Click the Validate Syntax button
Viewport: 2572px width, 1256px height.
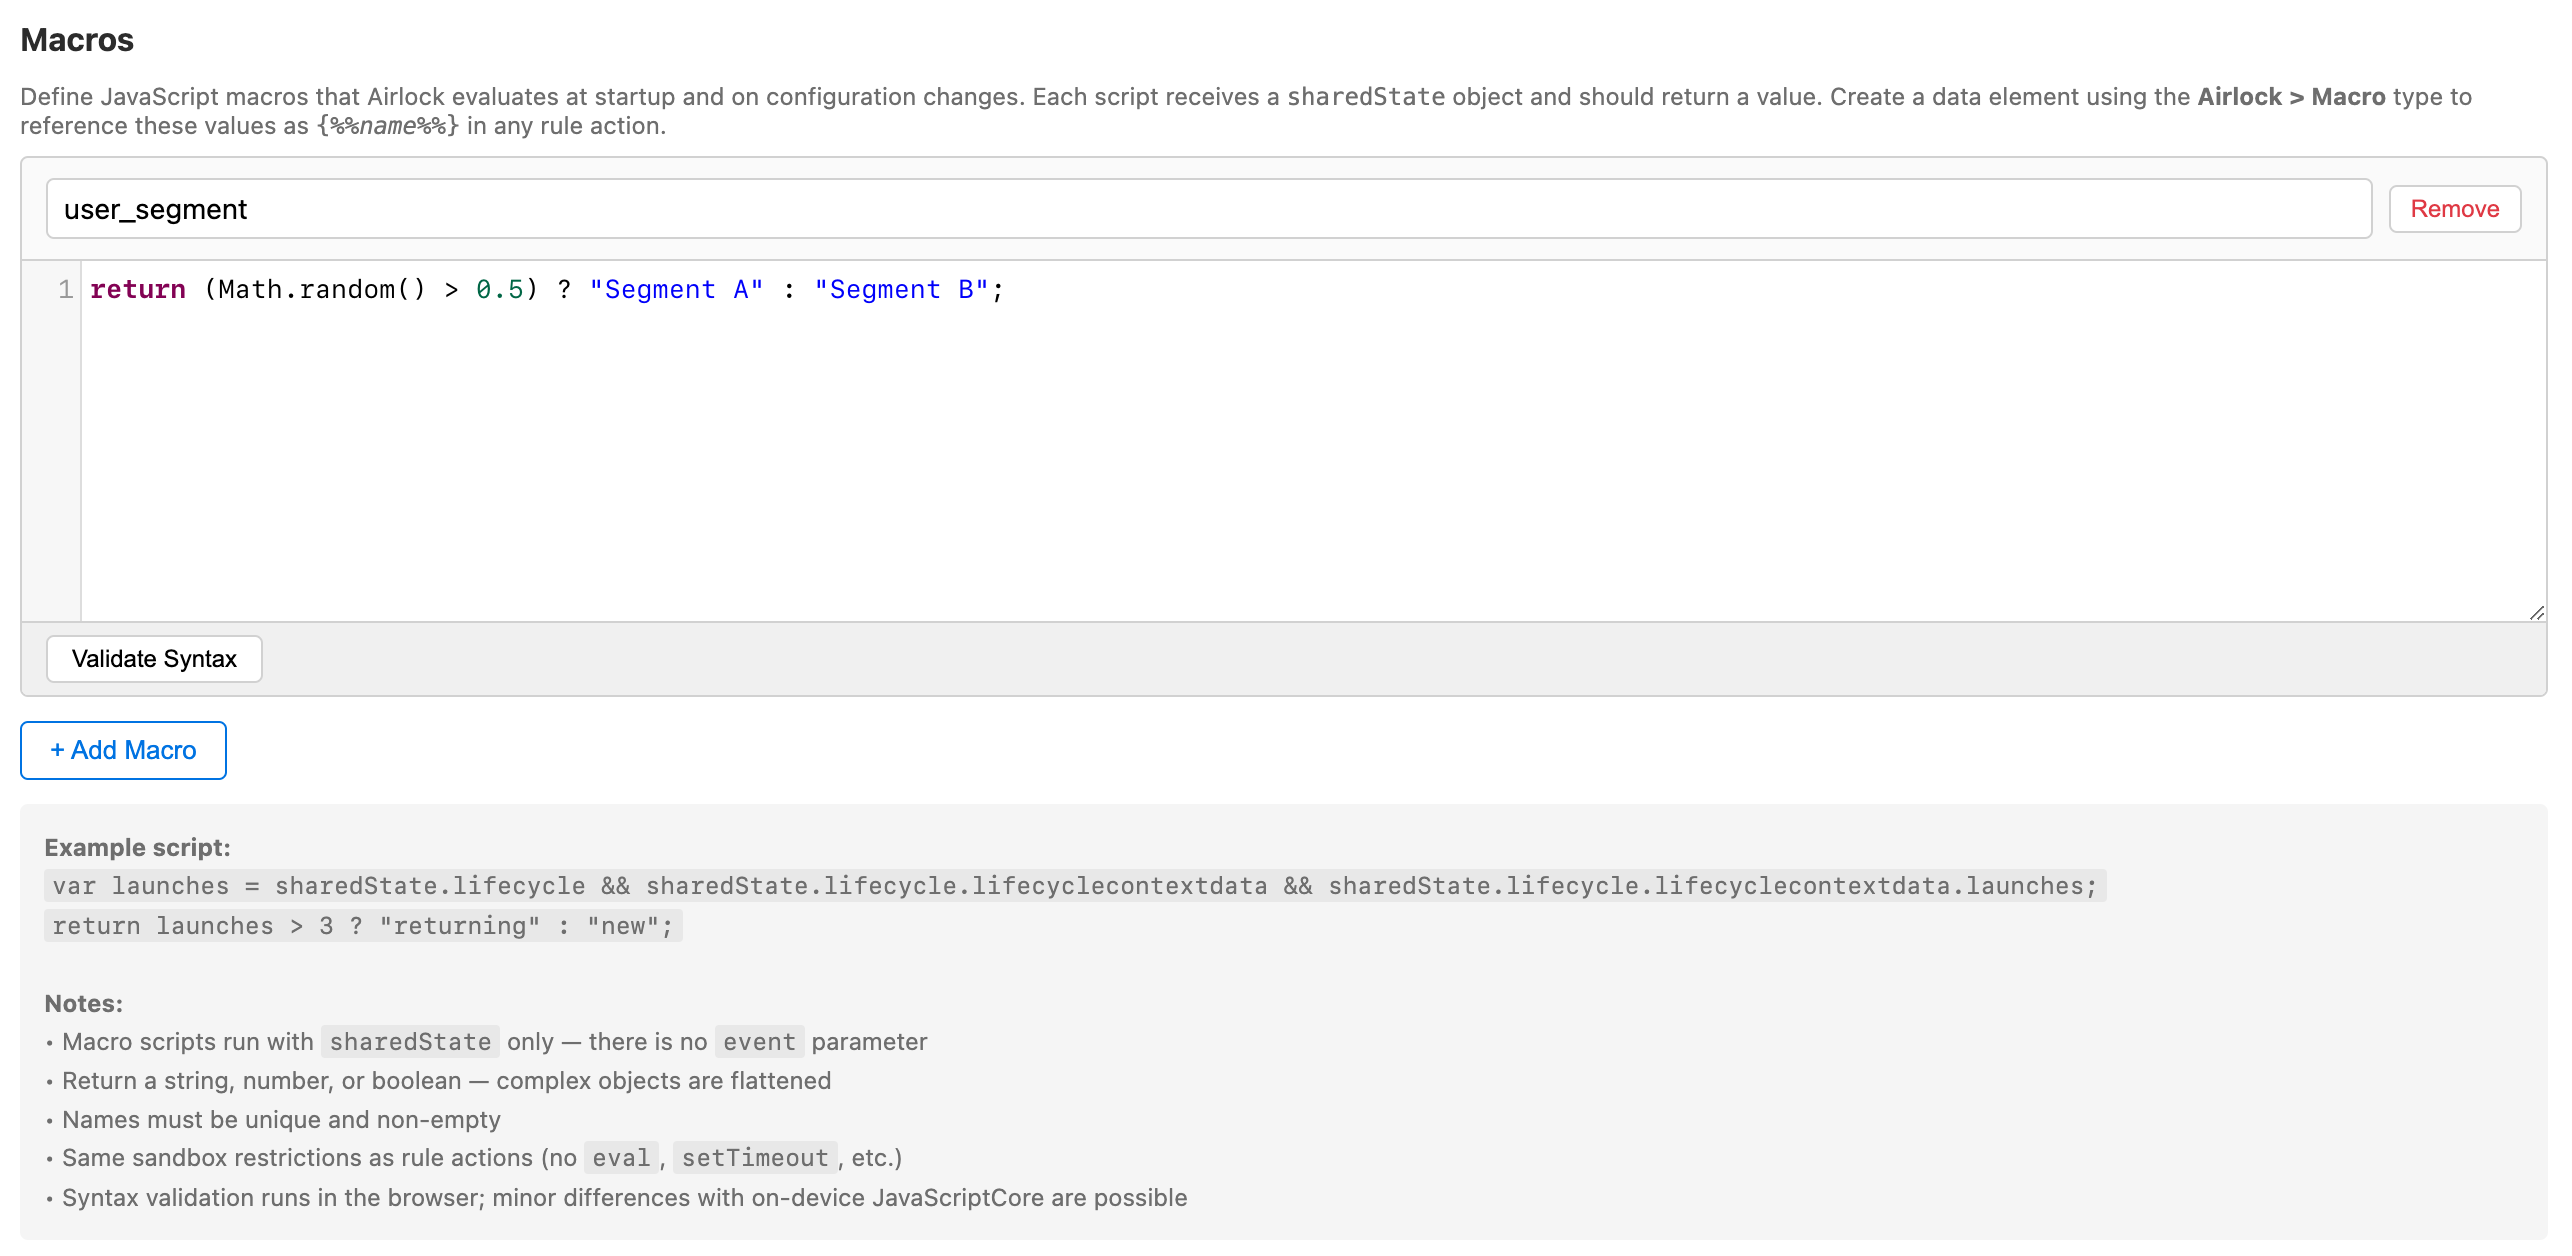pyautogui.click(x=154, y=659)
